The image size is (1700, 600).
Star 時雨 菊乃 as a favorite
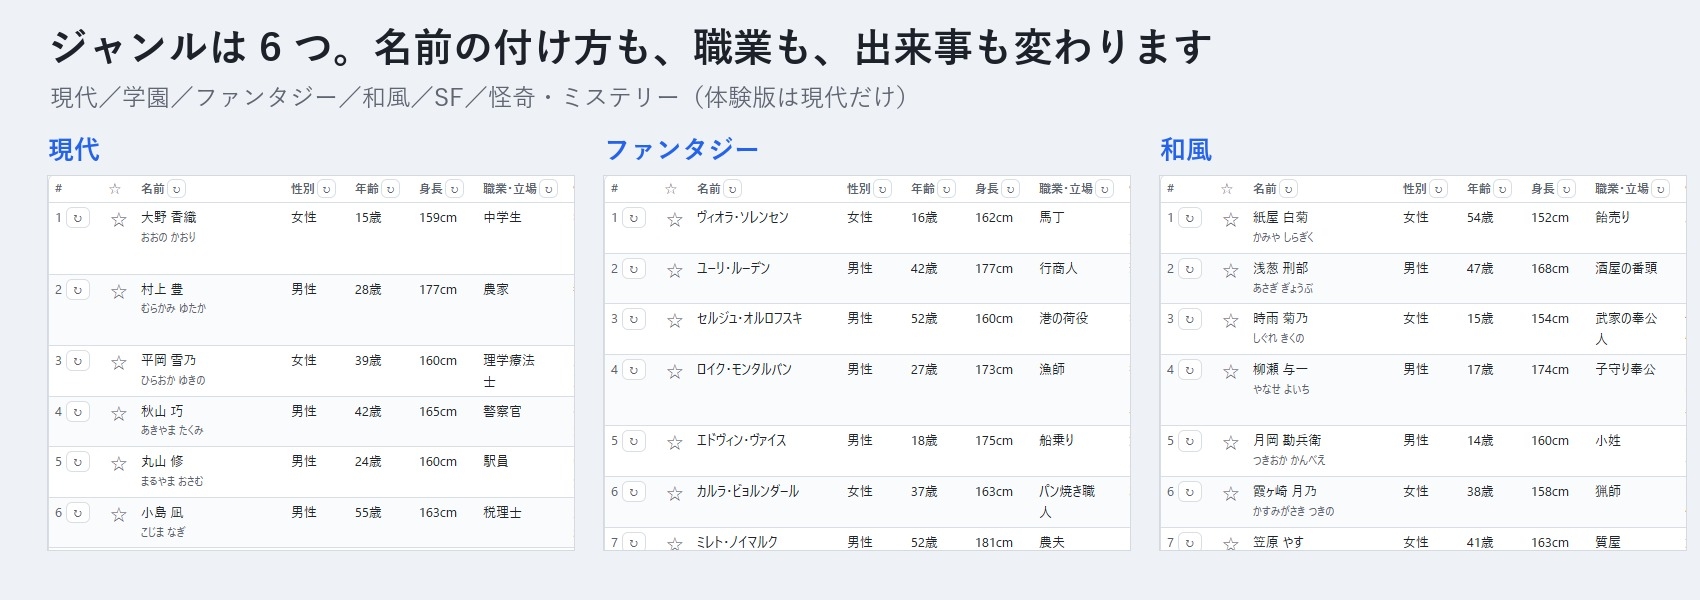1231,320
